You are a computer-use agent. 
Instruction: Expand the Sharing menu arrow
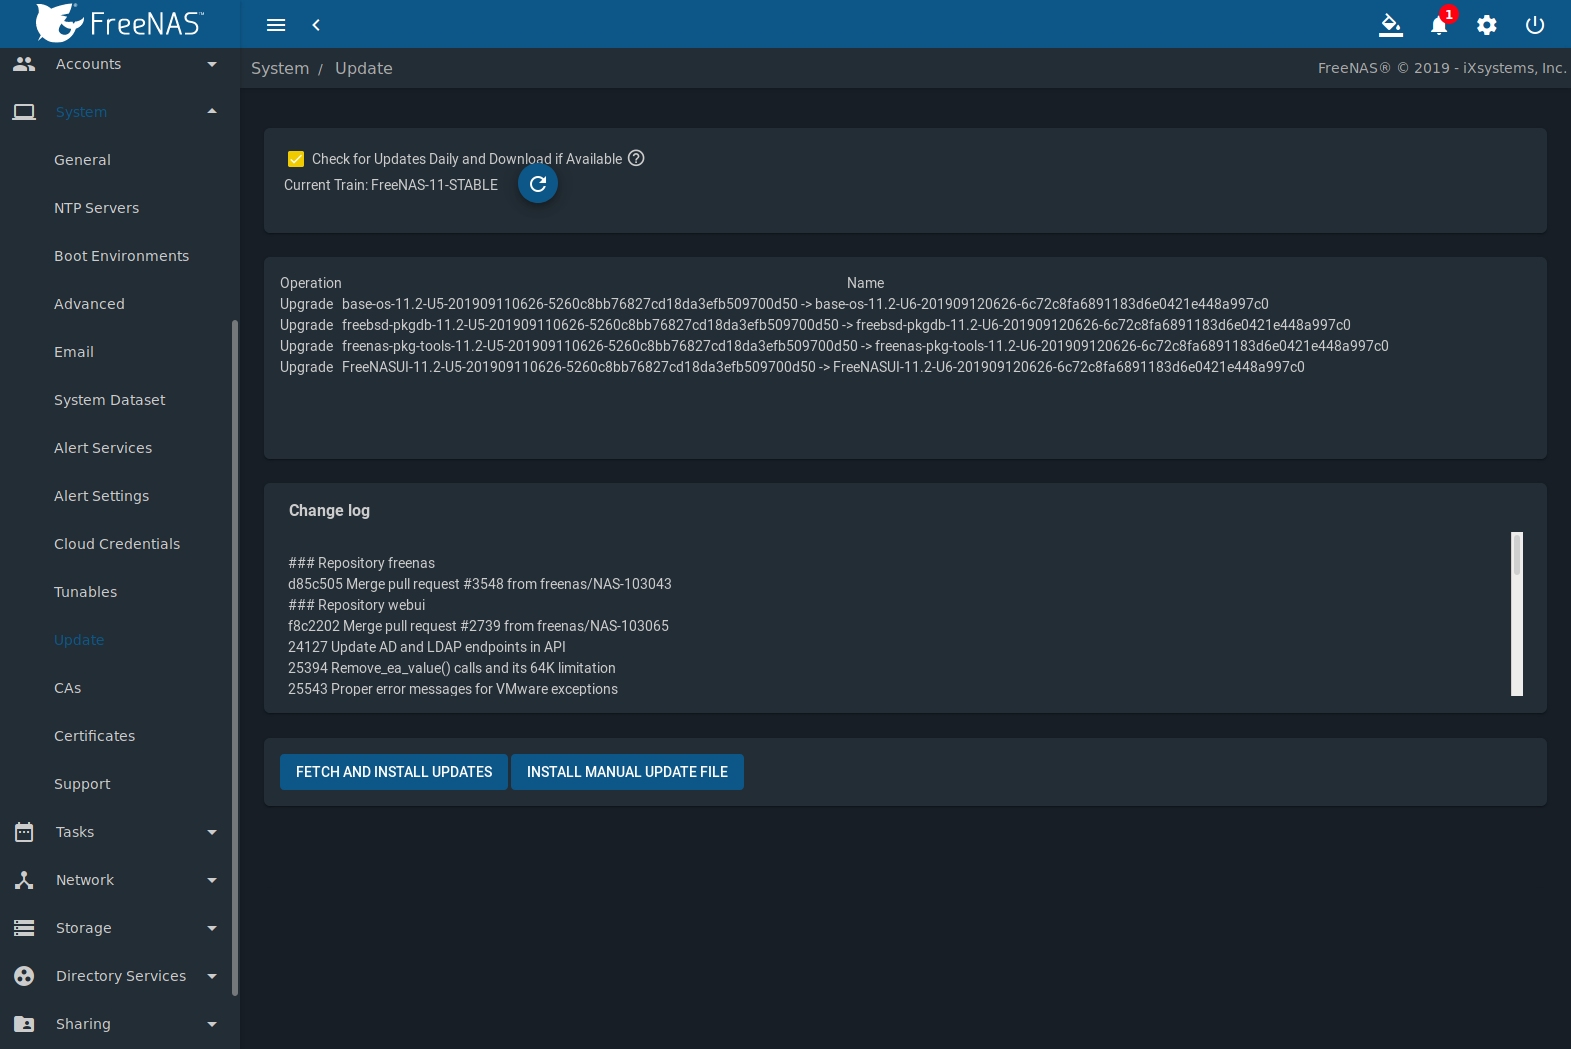click(x=212, y=1024)
